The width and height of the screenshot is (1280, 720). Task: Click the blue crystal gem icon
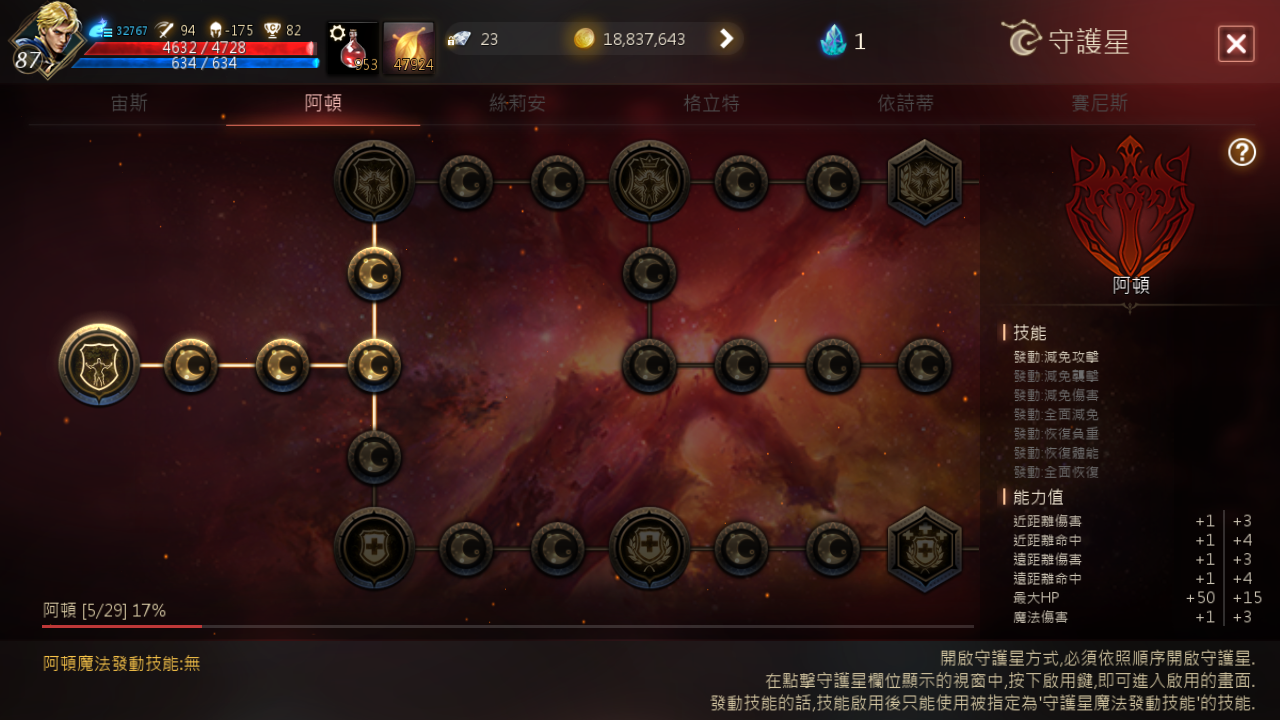(x=833, y=40)
